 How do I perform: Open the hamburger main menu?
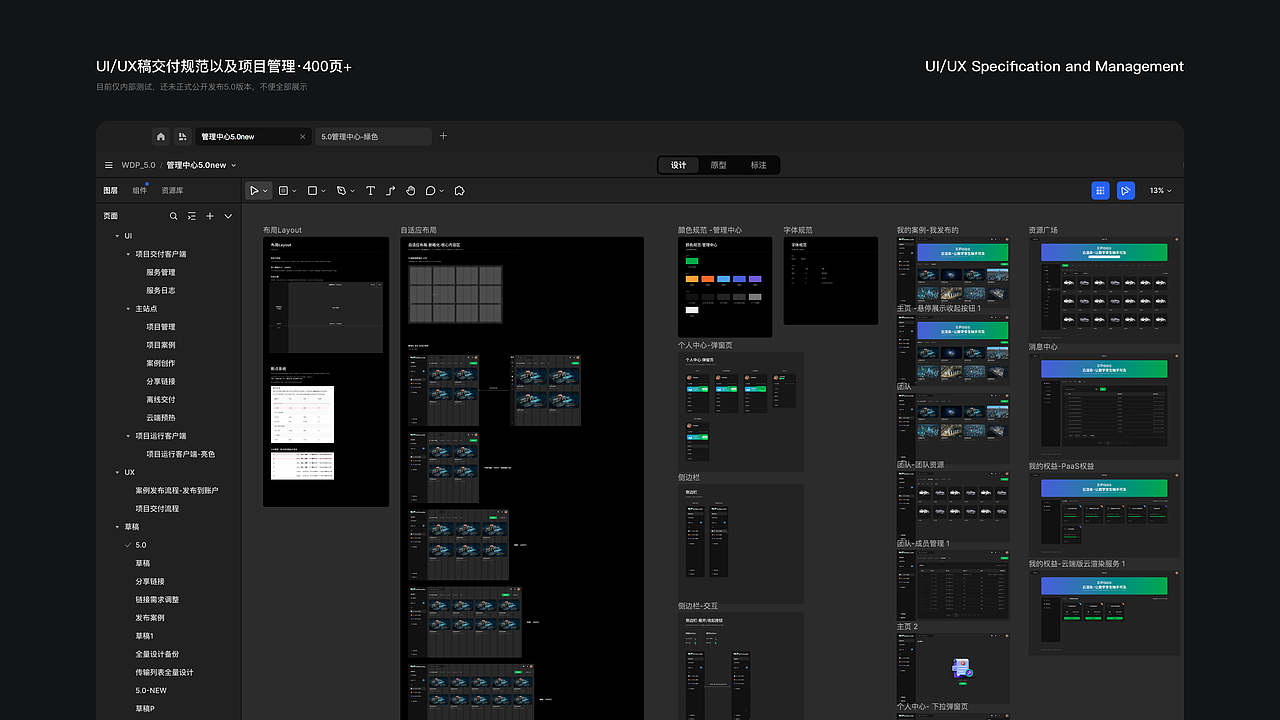point(109,165)
